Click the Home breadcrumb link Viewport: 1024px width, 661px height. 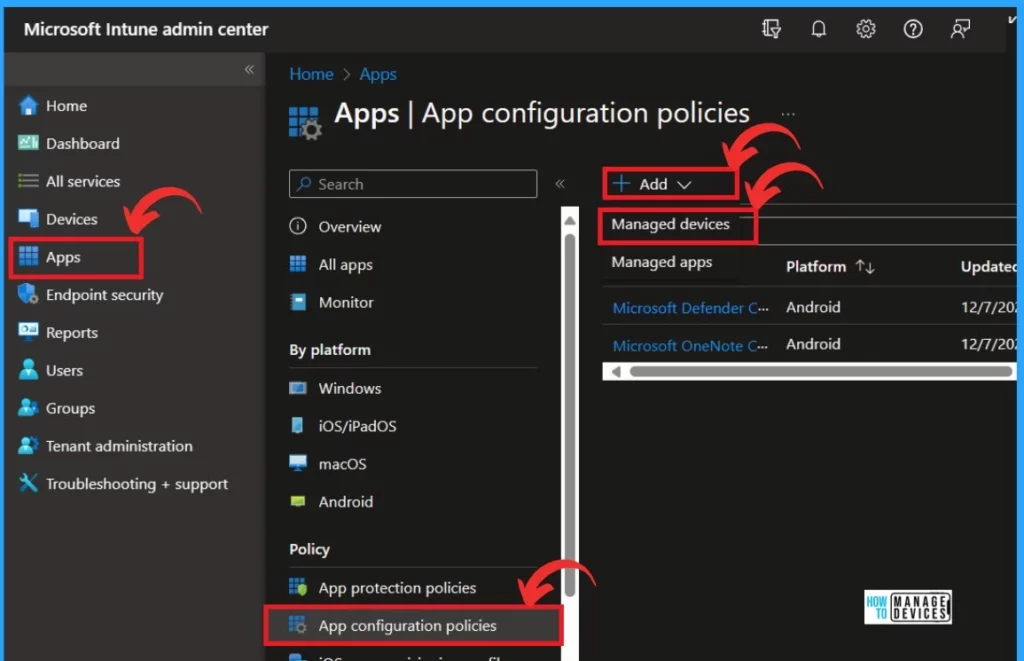point(311,74)
